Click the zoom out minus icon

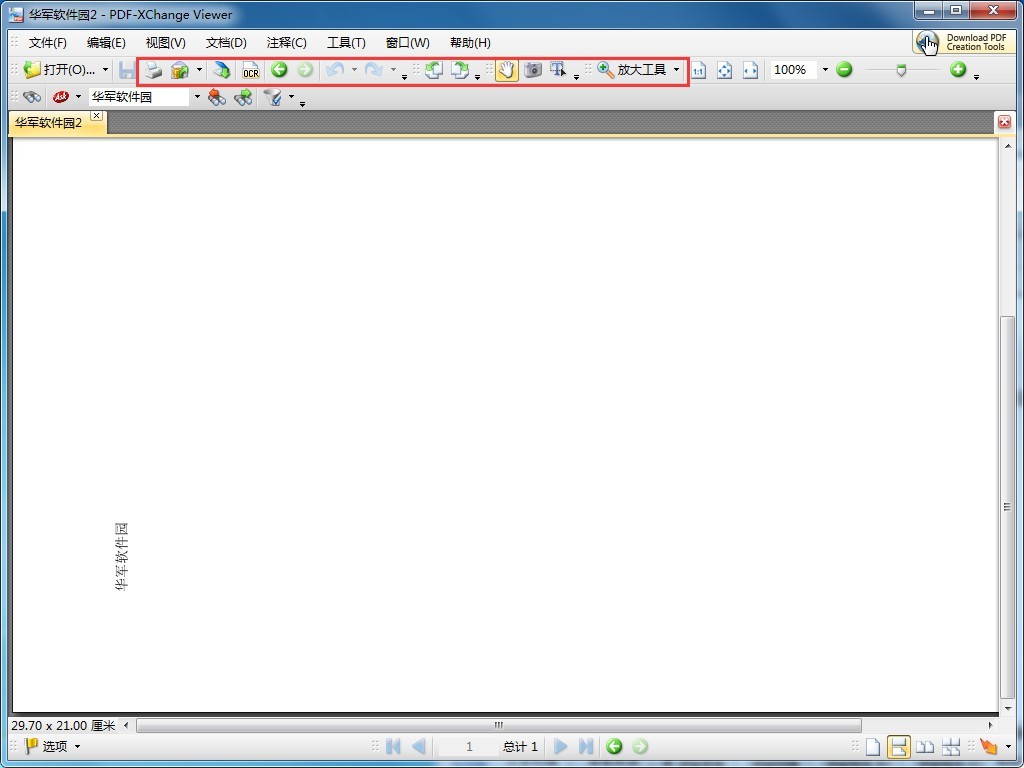844,70
